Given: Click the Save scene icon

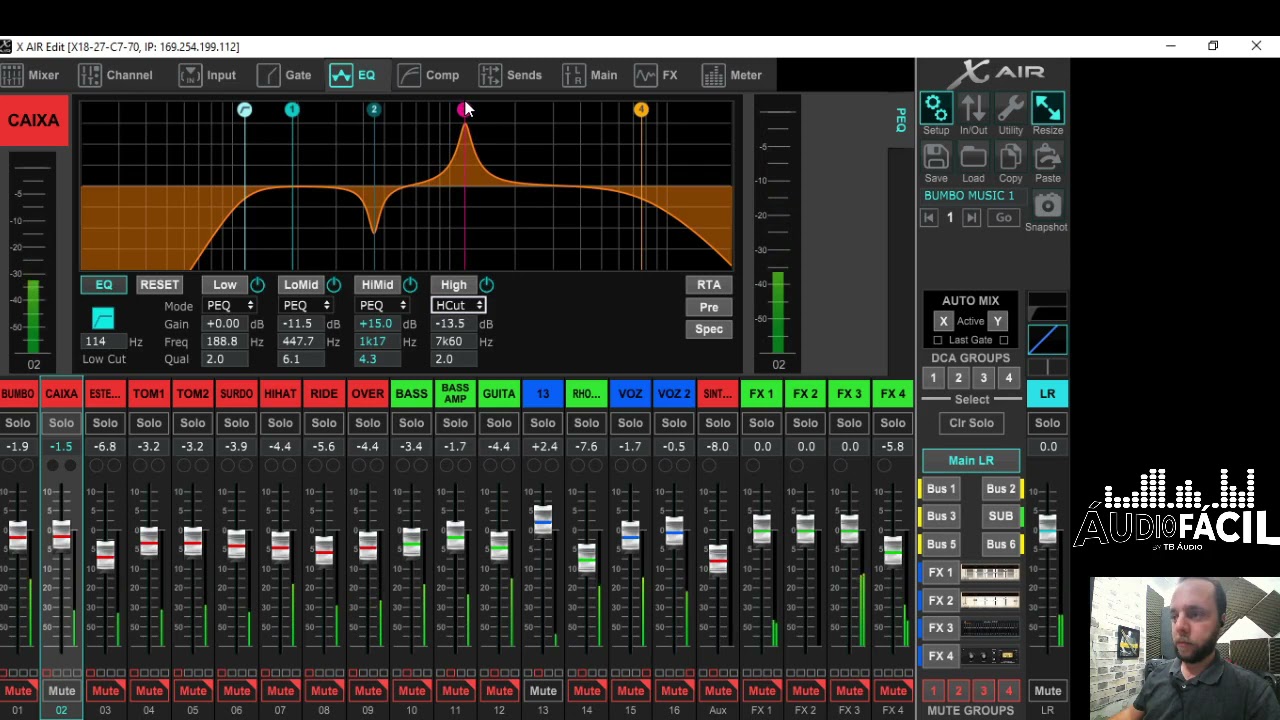Looking at the screenshot, I should click(936, 157).
